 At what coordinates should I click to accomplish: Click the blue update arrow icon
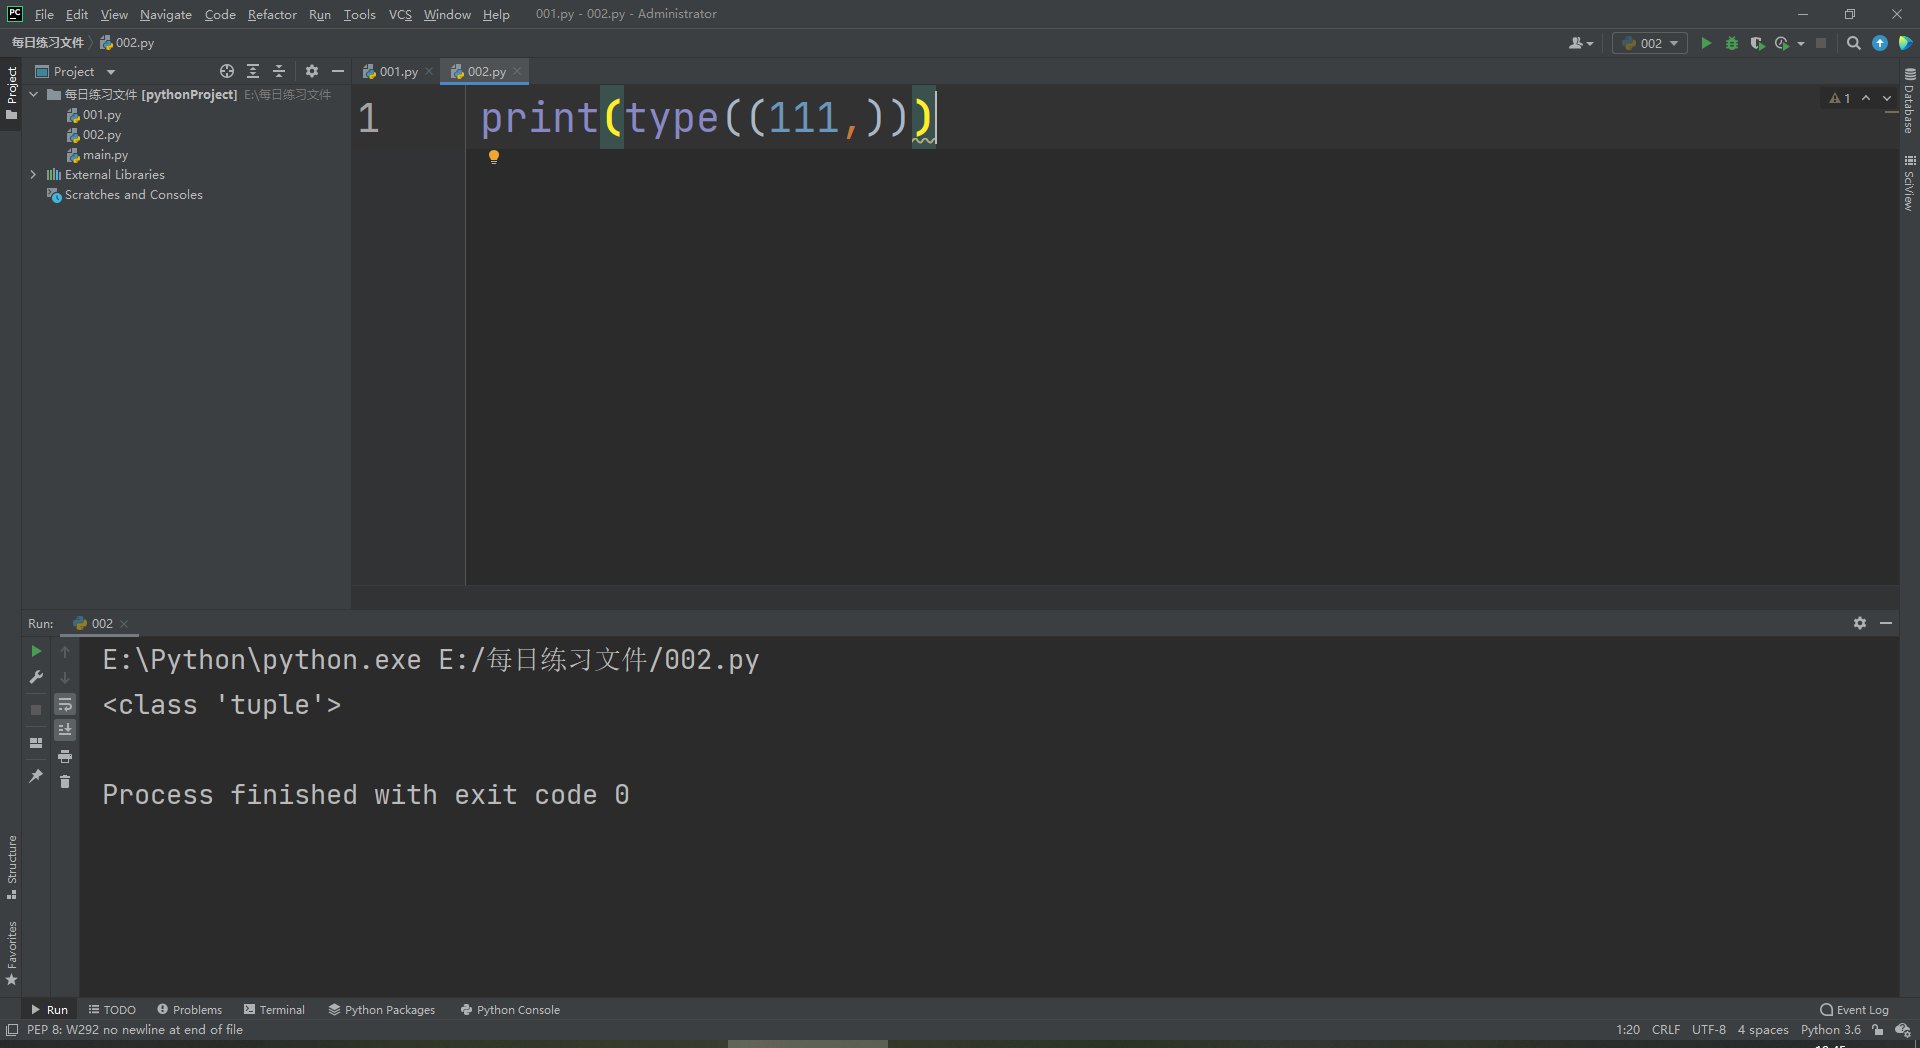pyautogui.click(x=1880, y=43)
